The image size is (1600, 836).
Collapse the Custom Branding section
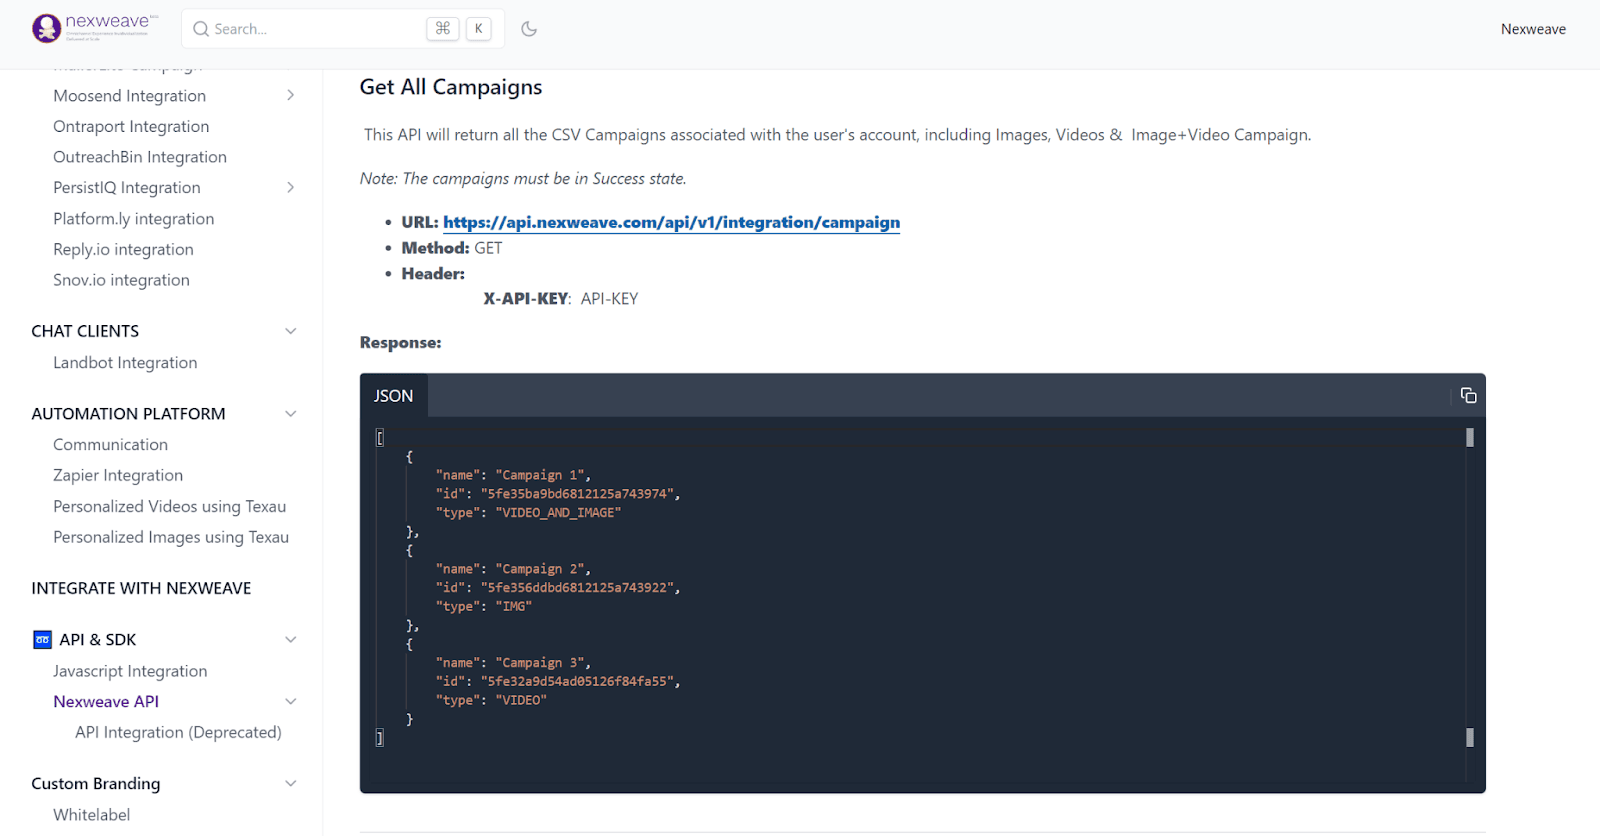[290, 784]
